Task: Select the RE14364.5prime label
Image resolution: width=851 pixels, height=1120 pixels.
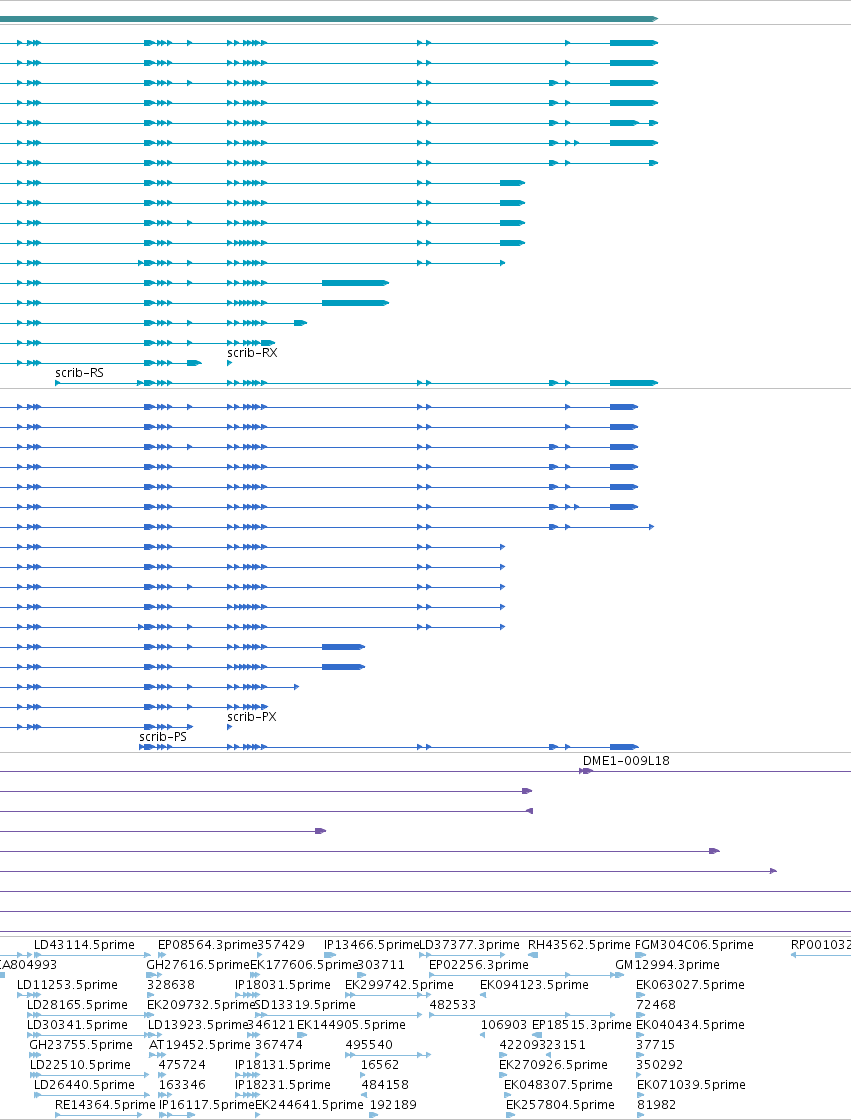Action: 105,1105
